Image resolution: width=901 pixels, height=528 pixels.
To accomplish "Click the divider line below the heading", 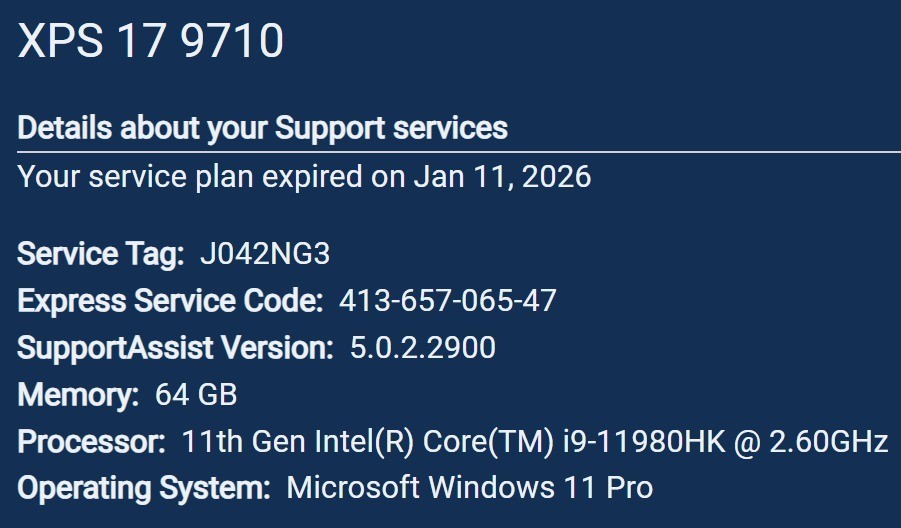I will (459, 152).
